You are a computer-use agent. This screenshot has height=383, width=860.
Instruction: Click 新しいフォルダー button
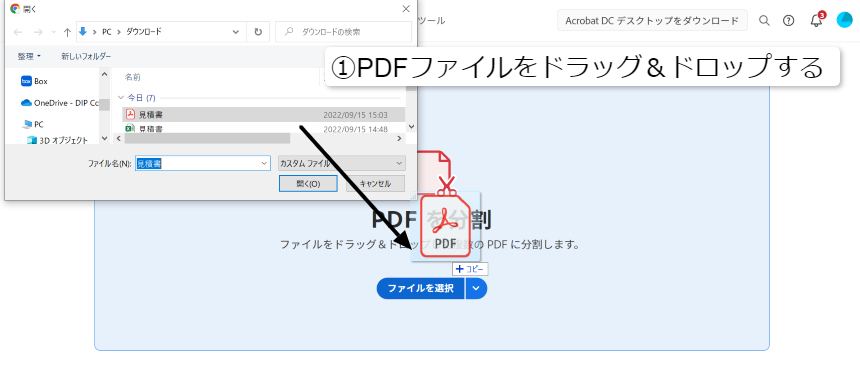[x=86, y=56]
